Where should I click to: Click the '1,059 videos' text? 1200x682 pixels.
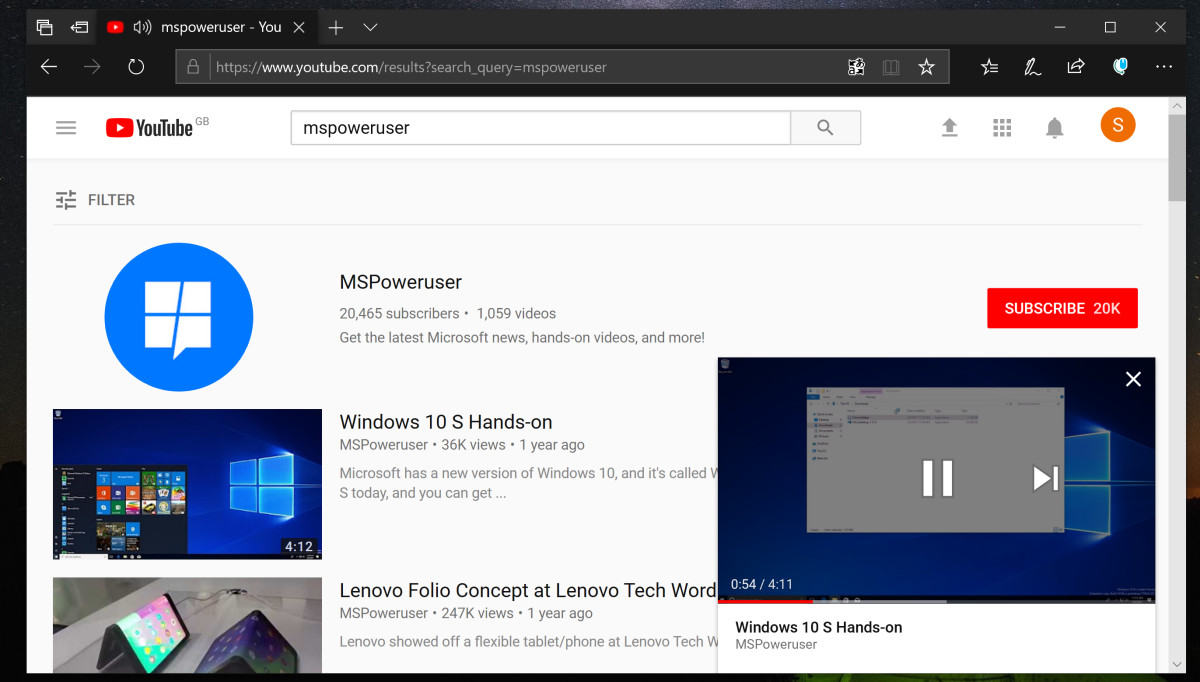click(x=516, y=313)
